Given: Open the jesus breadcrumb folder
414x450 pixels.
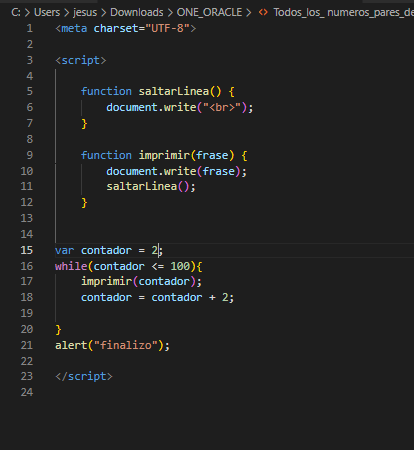Looking at the screenshot, I should pos(85,12).
